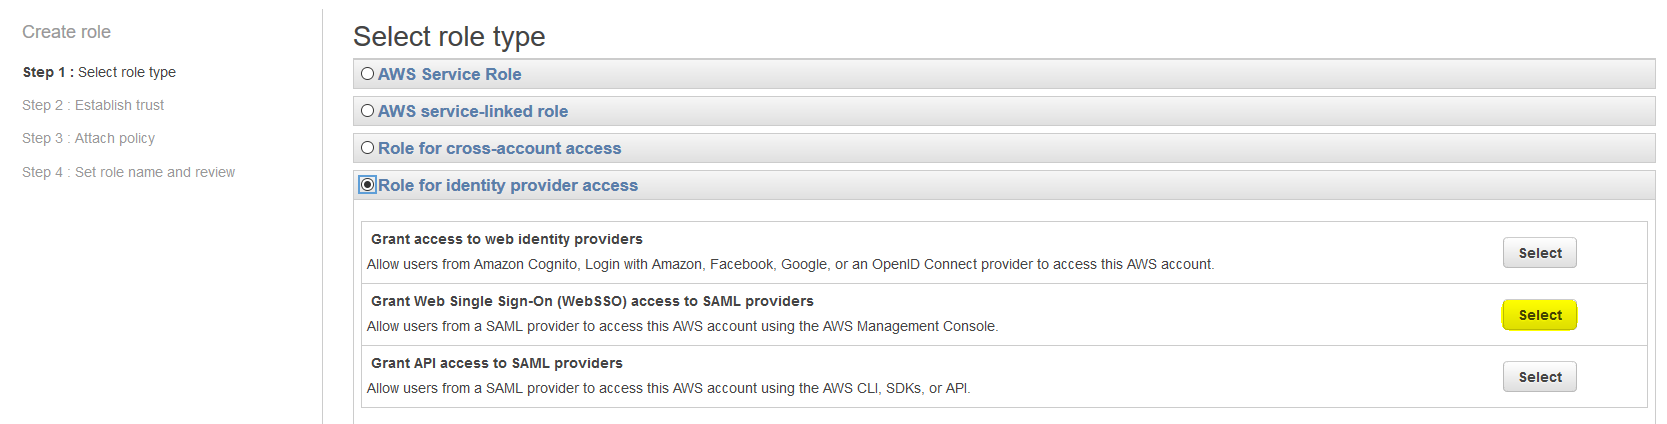This screenshot has width=1667, height=424.
Task: Select the AWS Service Role radio button
Action: click(x=368, y=74)
